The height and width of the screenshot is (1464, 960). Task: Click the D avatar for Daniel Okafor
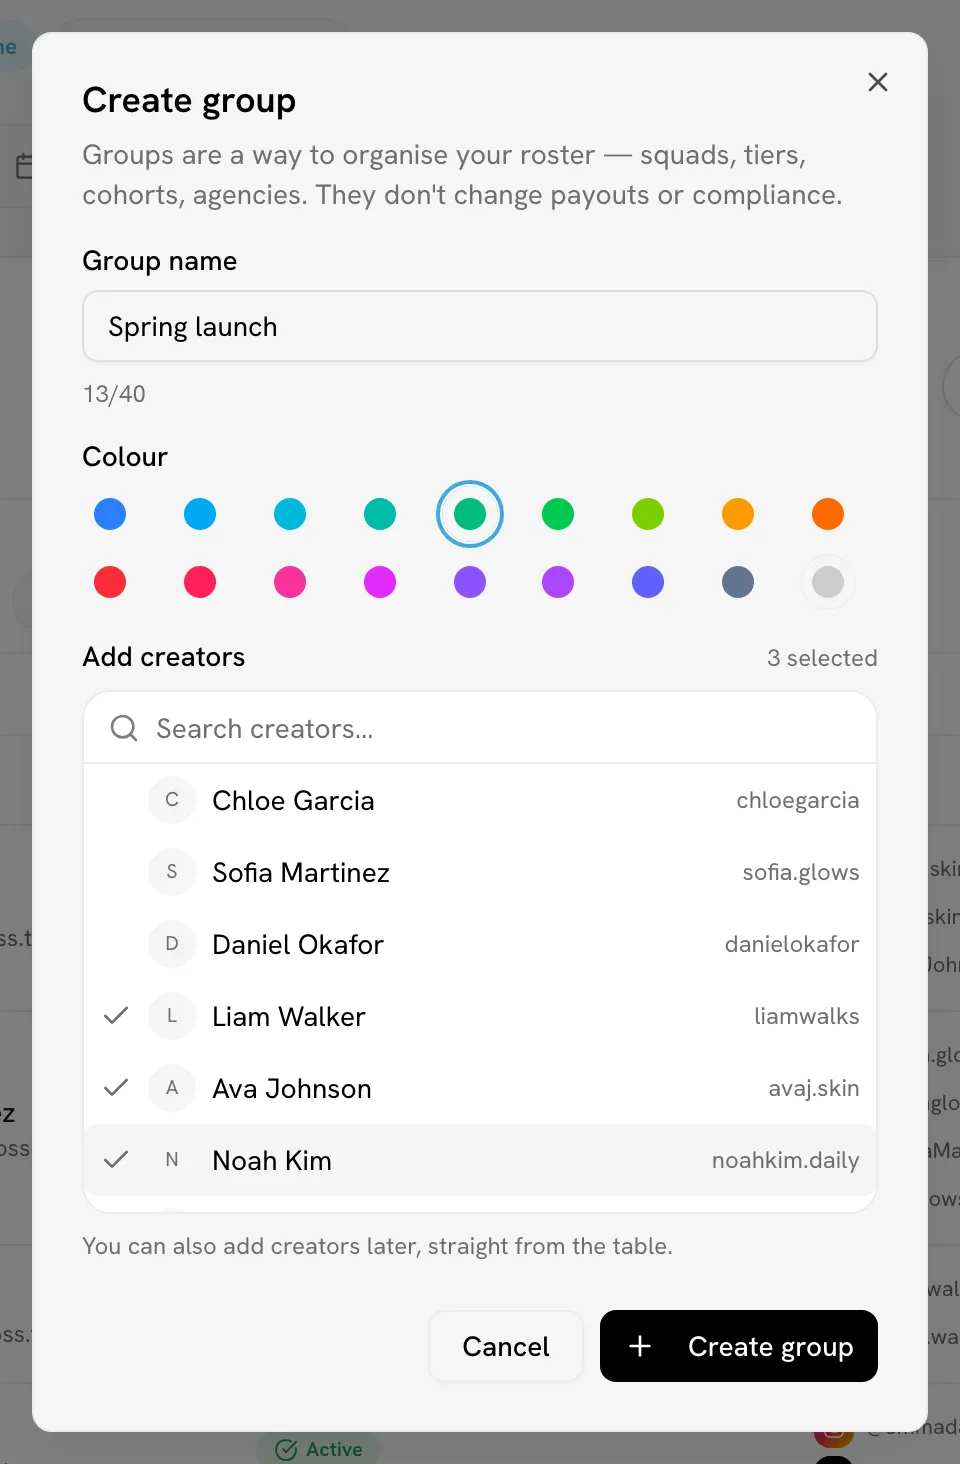click(x=172, y=944)
